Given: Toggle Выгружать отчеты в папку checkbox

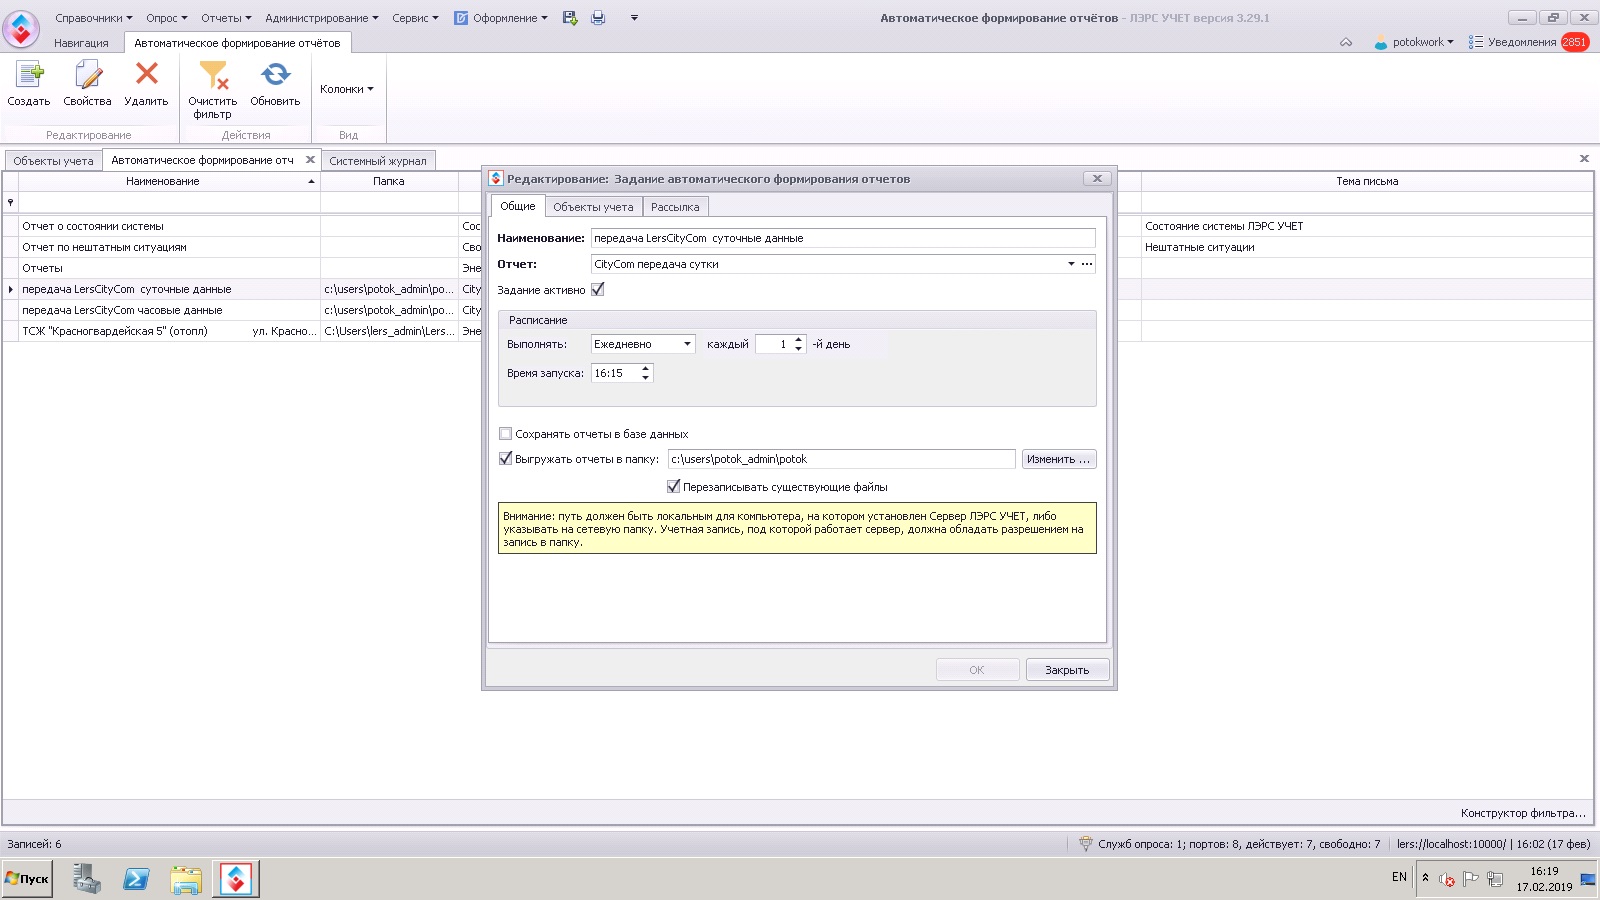Looking at the screenshot, I should pos(505,459).
